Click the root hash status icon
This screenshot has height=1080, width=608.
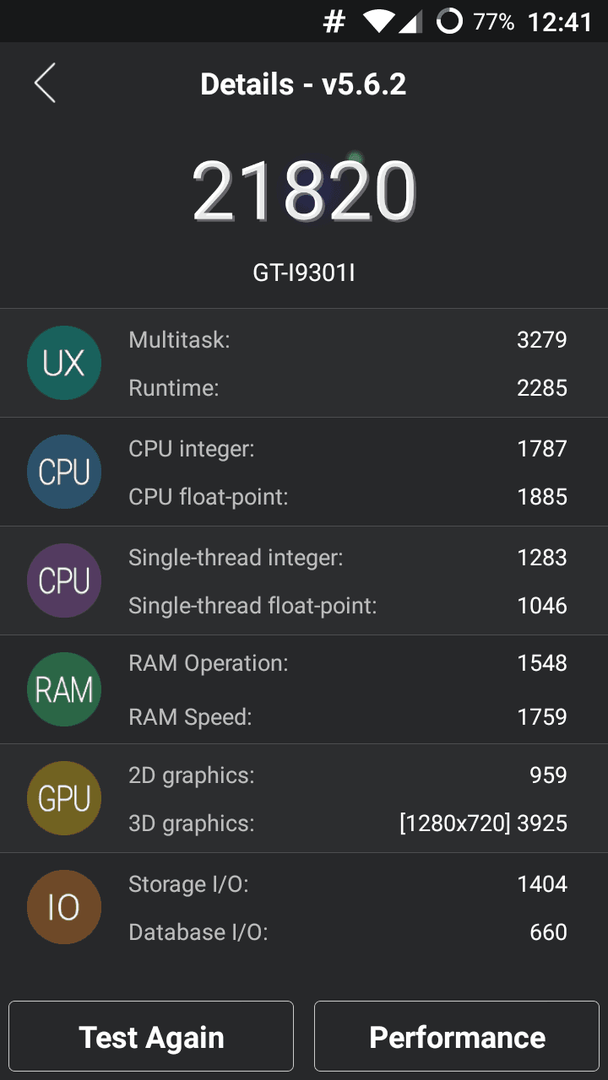(334, 22)
